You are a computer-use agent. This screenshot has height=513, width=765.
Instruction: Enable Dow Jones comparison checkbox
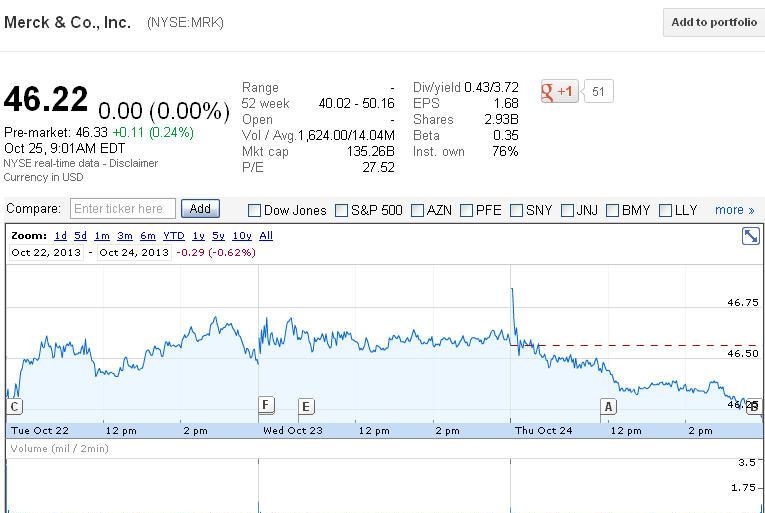tap(254, 210)
